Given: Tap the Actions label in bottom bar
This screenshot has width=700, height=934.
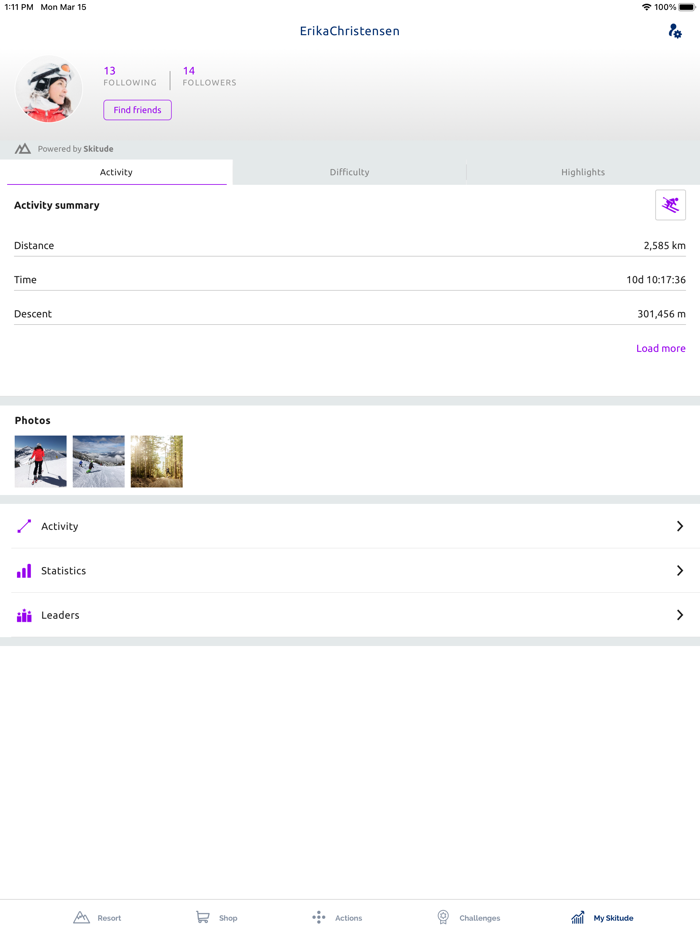Looking at the screenshot, I should point(349,918).
